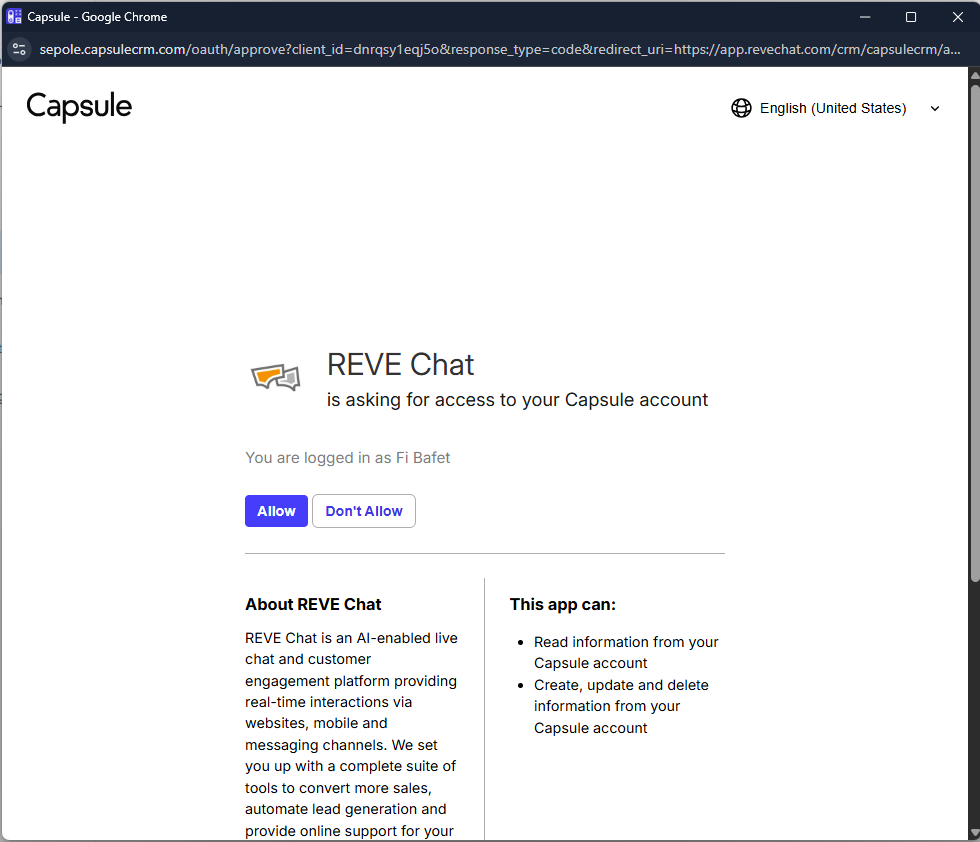Viewport: 980px width, 842px height.
Task: Maximize the Capsule Chrome window
Action: [911, 17]
